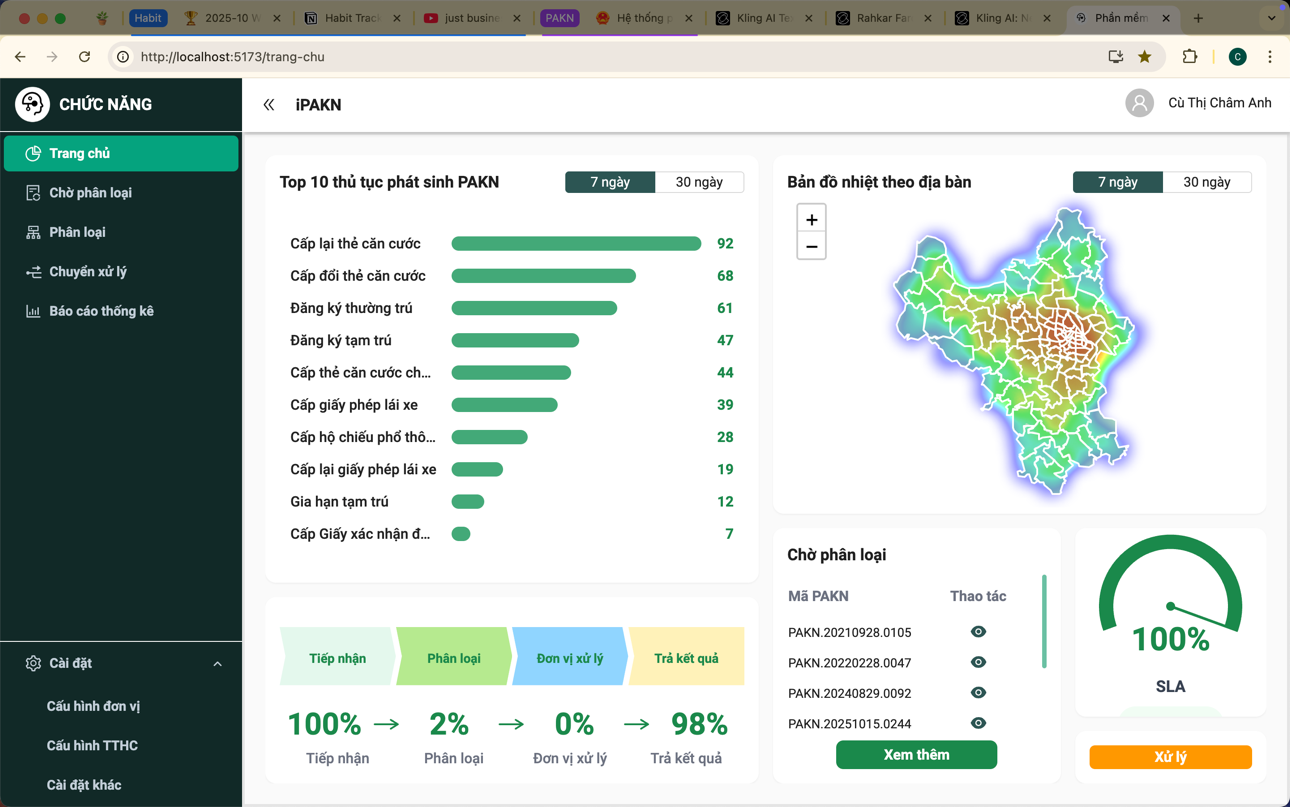1290x807 pixels.
Task: View details of PAKN.20210928.0105 with eye icon
Action: click(977, 631)
